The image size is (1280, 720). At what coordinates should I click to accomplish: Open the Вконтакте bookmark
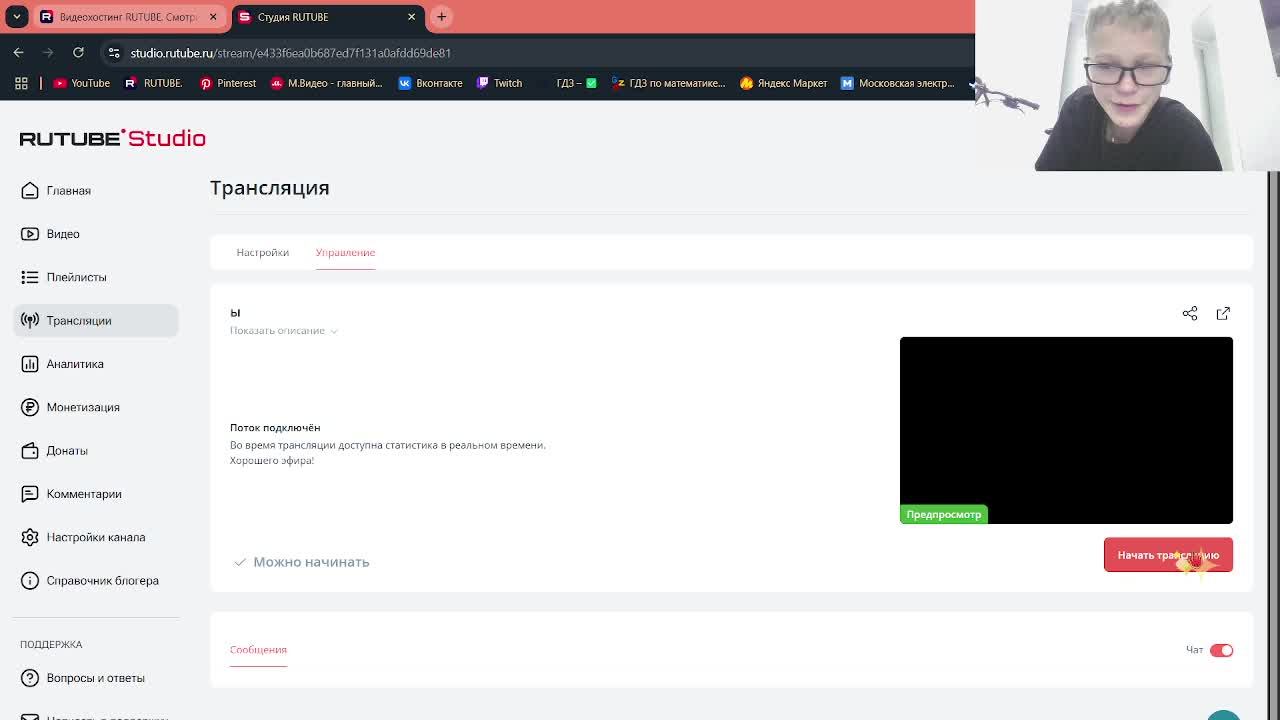tap(430, 83)
